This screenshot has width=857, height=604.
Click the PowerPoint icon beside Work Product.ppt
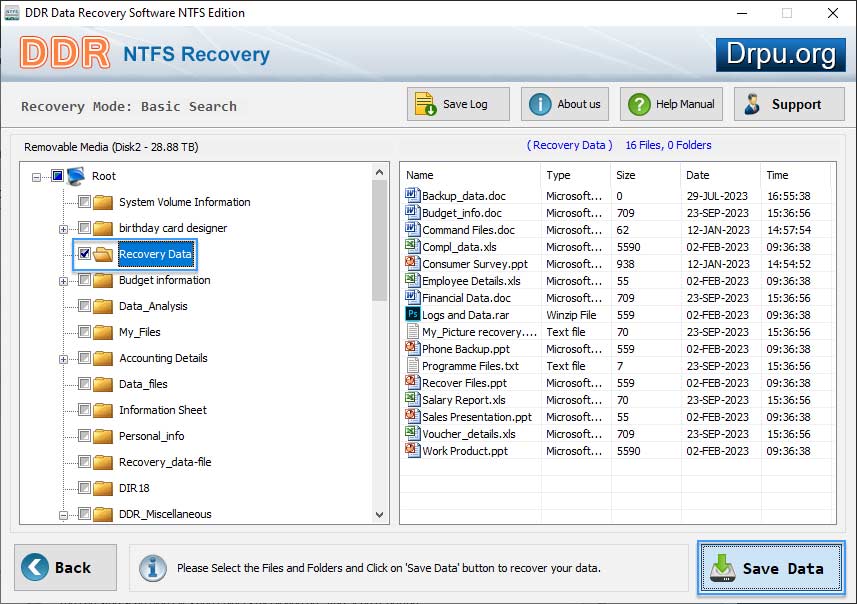coord(412,450)
